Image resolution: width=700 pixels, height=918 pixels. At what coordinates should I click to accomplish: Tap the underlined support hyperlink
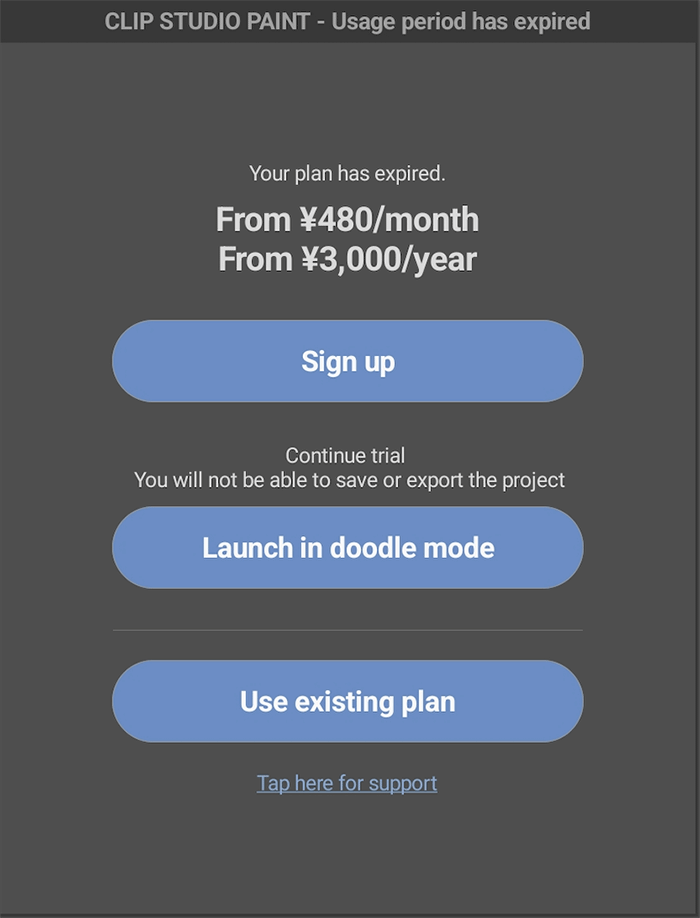347,783
